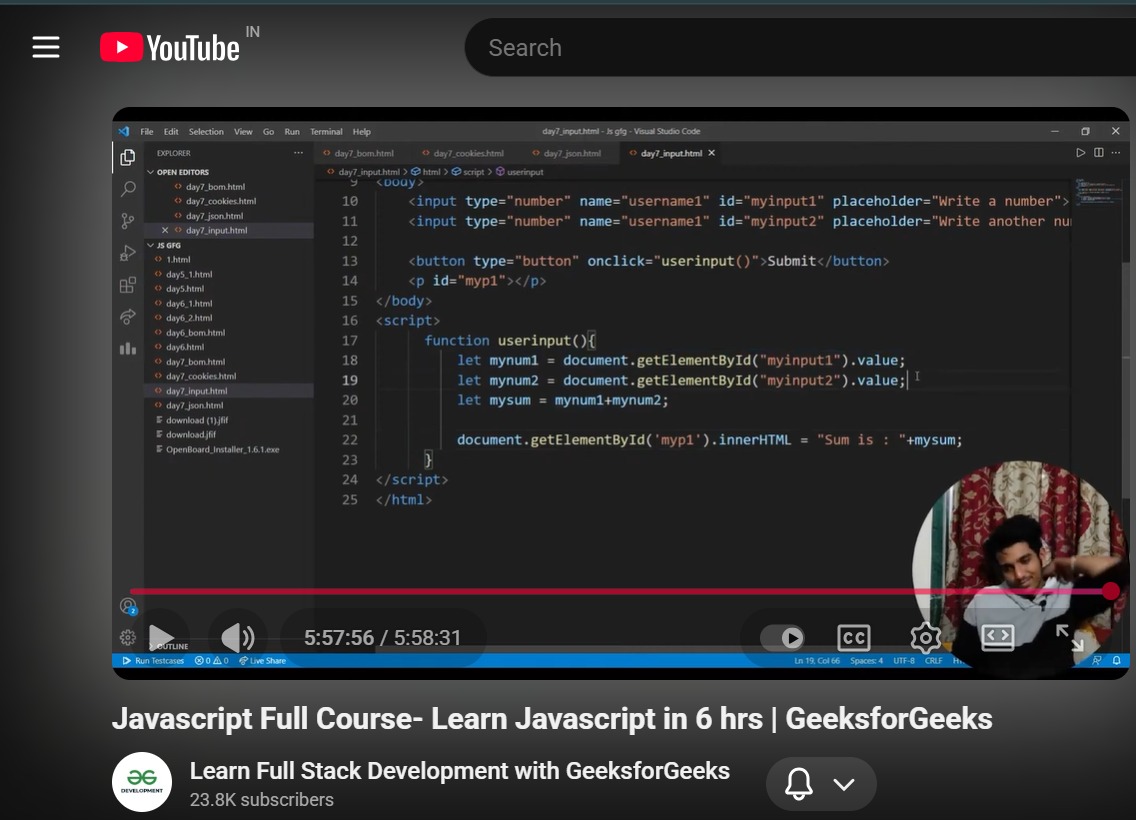Go to YouTube home via logo

click(x=170, y=48)
